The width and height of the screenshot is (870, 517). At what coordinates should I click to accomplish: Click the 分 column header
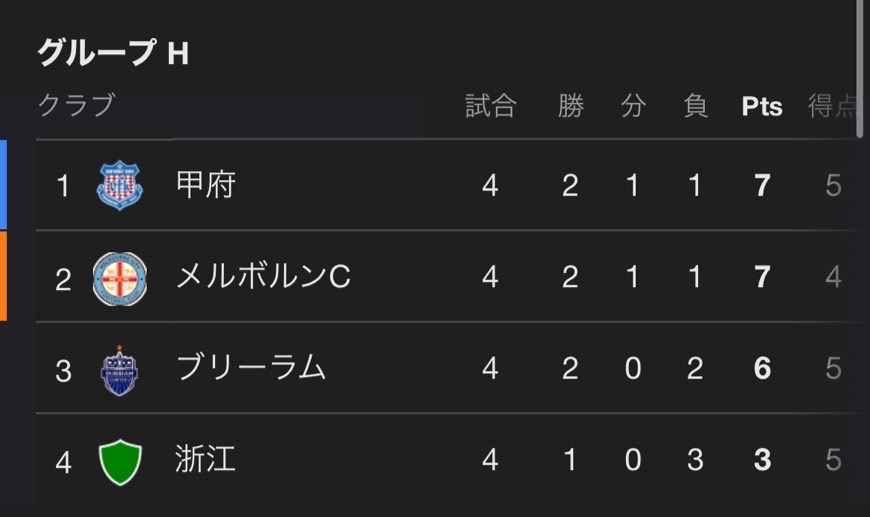(633, 105)
